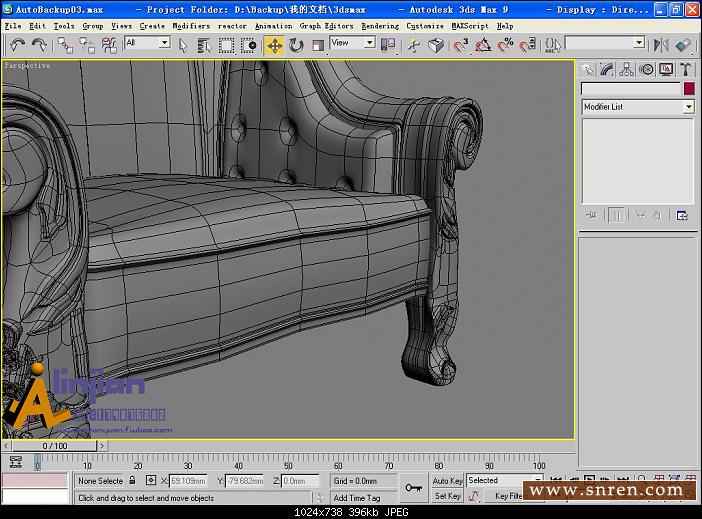Toggle absolute/offset transform type-in mode
702x519 pixels.
point(151,481)
